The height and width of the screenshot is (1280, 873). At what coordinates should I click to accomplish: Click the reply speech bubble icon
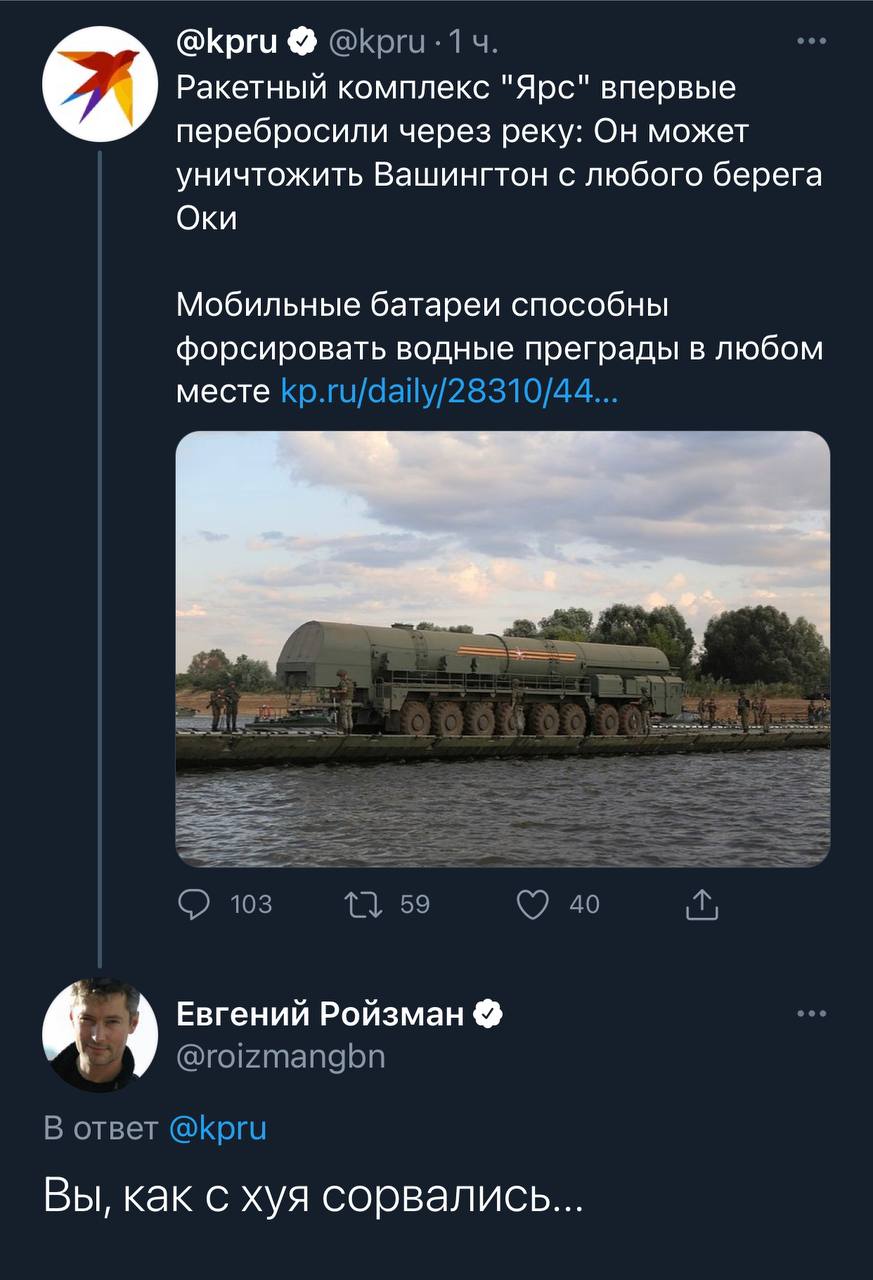(x=194, y=904)
